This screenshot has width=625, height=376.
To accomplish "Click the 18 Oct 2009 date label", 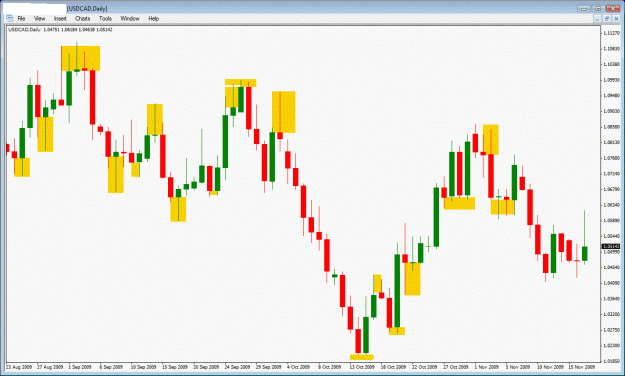I will tap(393, 367).
